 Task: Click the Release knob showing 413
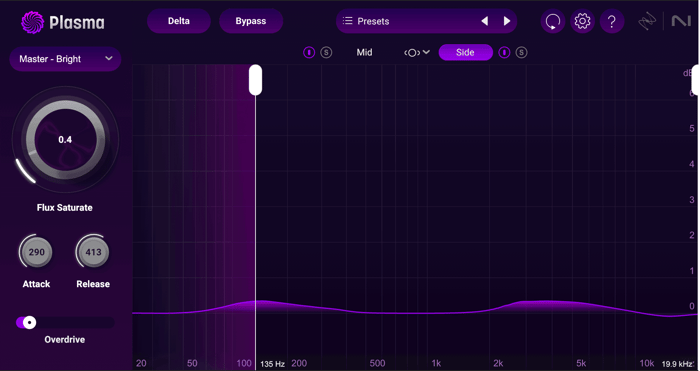coord(93,252)
